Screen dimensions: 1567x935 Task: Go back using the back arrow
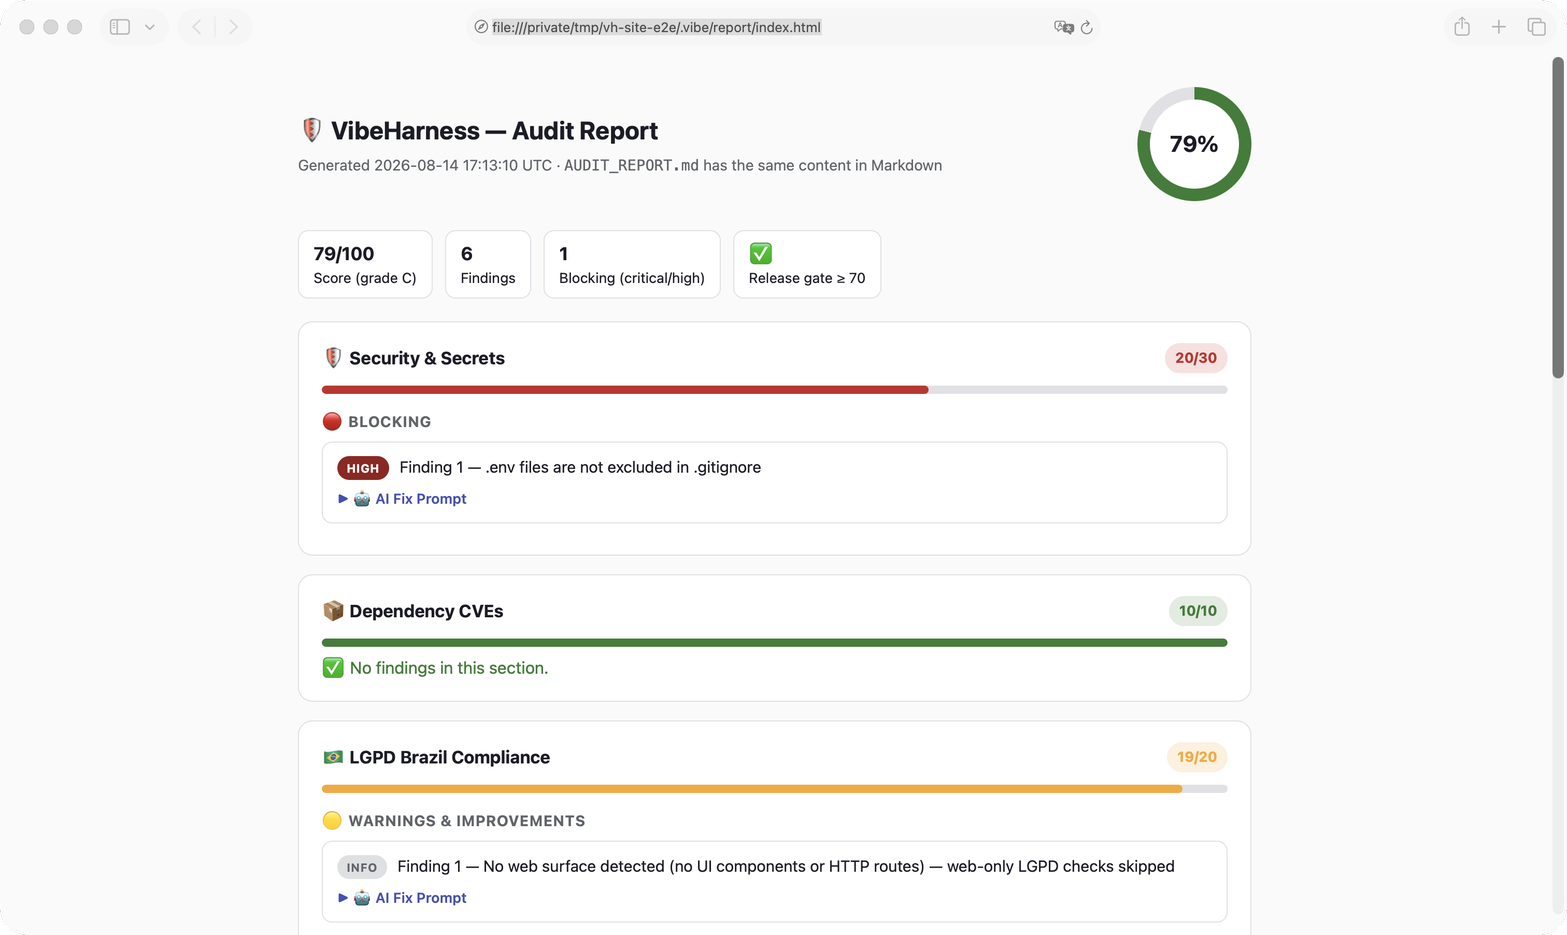tap(197, 27)
